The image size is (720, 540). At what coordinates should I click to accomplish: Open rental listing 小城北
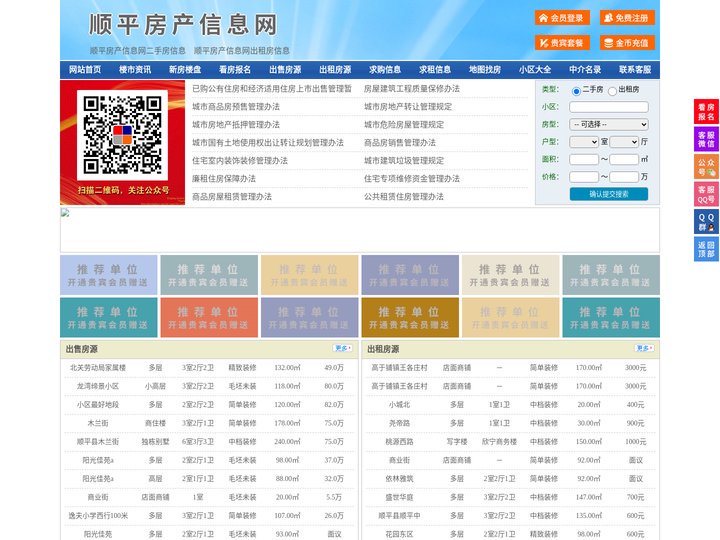399,405
